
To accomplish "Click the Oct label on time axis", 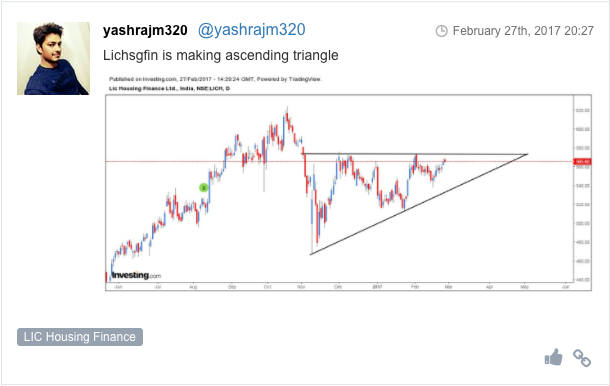I will [x=268, y=287].
